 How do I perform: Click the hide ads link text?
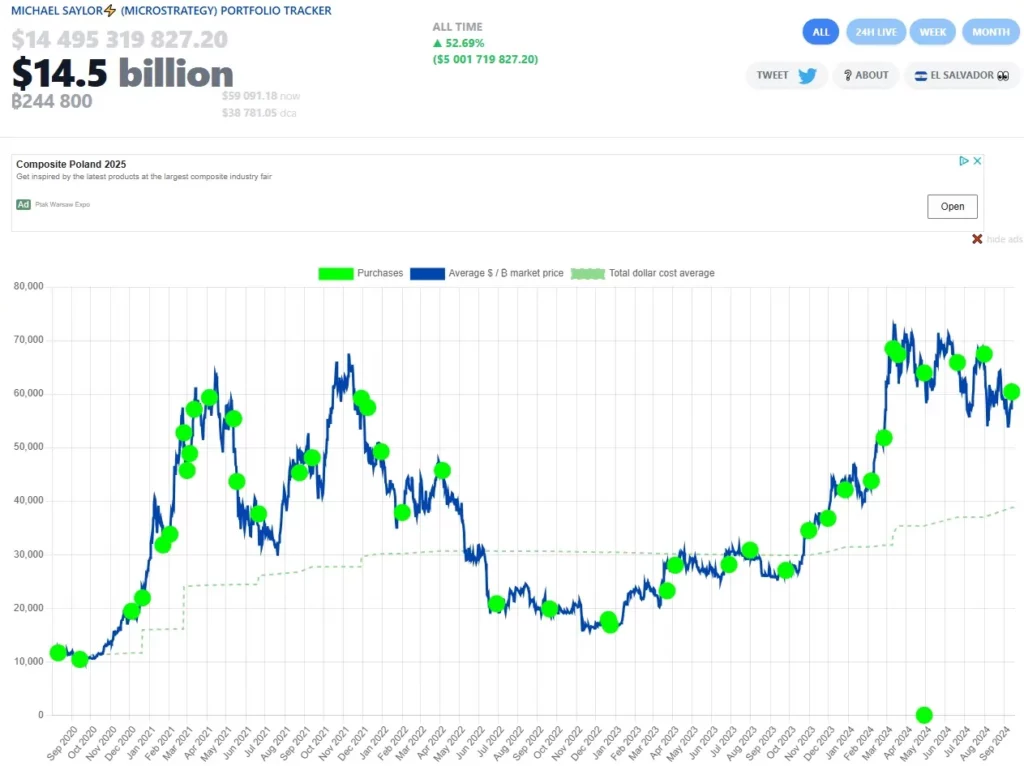[1004, 240]
